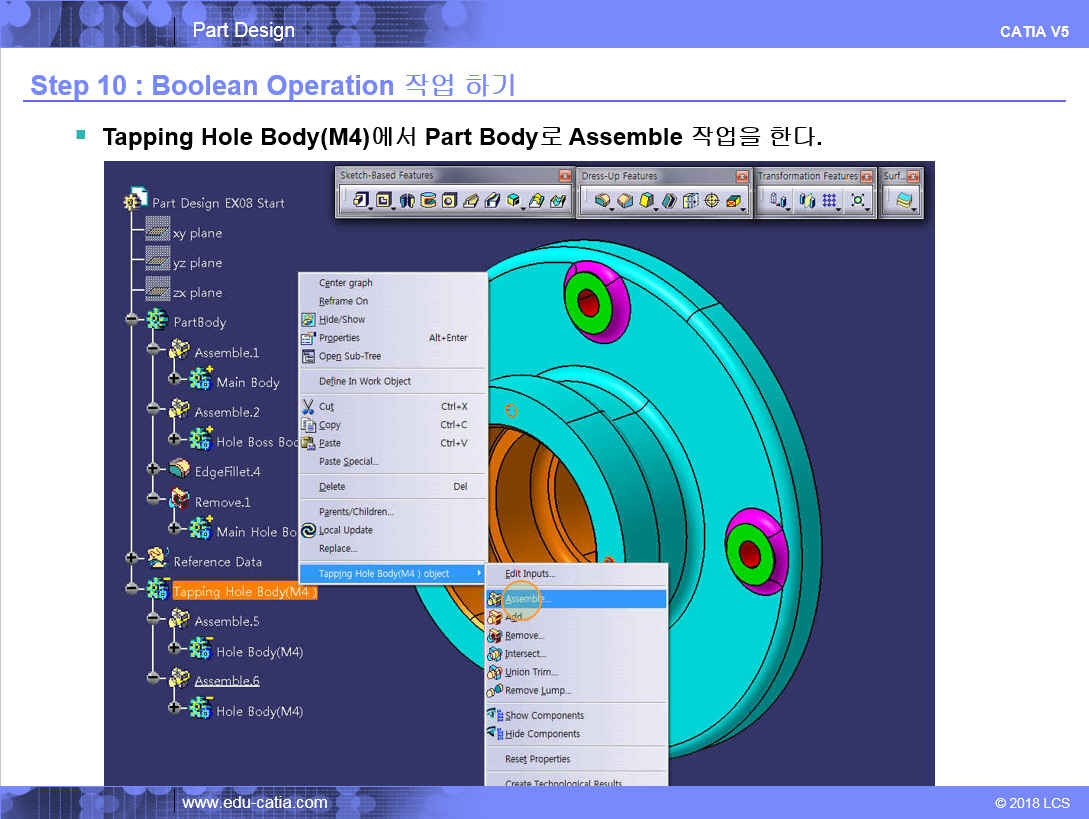Choose Hide Components in the submenu
This screenshot has width=1089, height=819.
542,734
